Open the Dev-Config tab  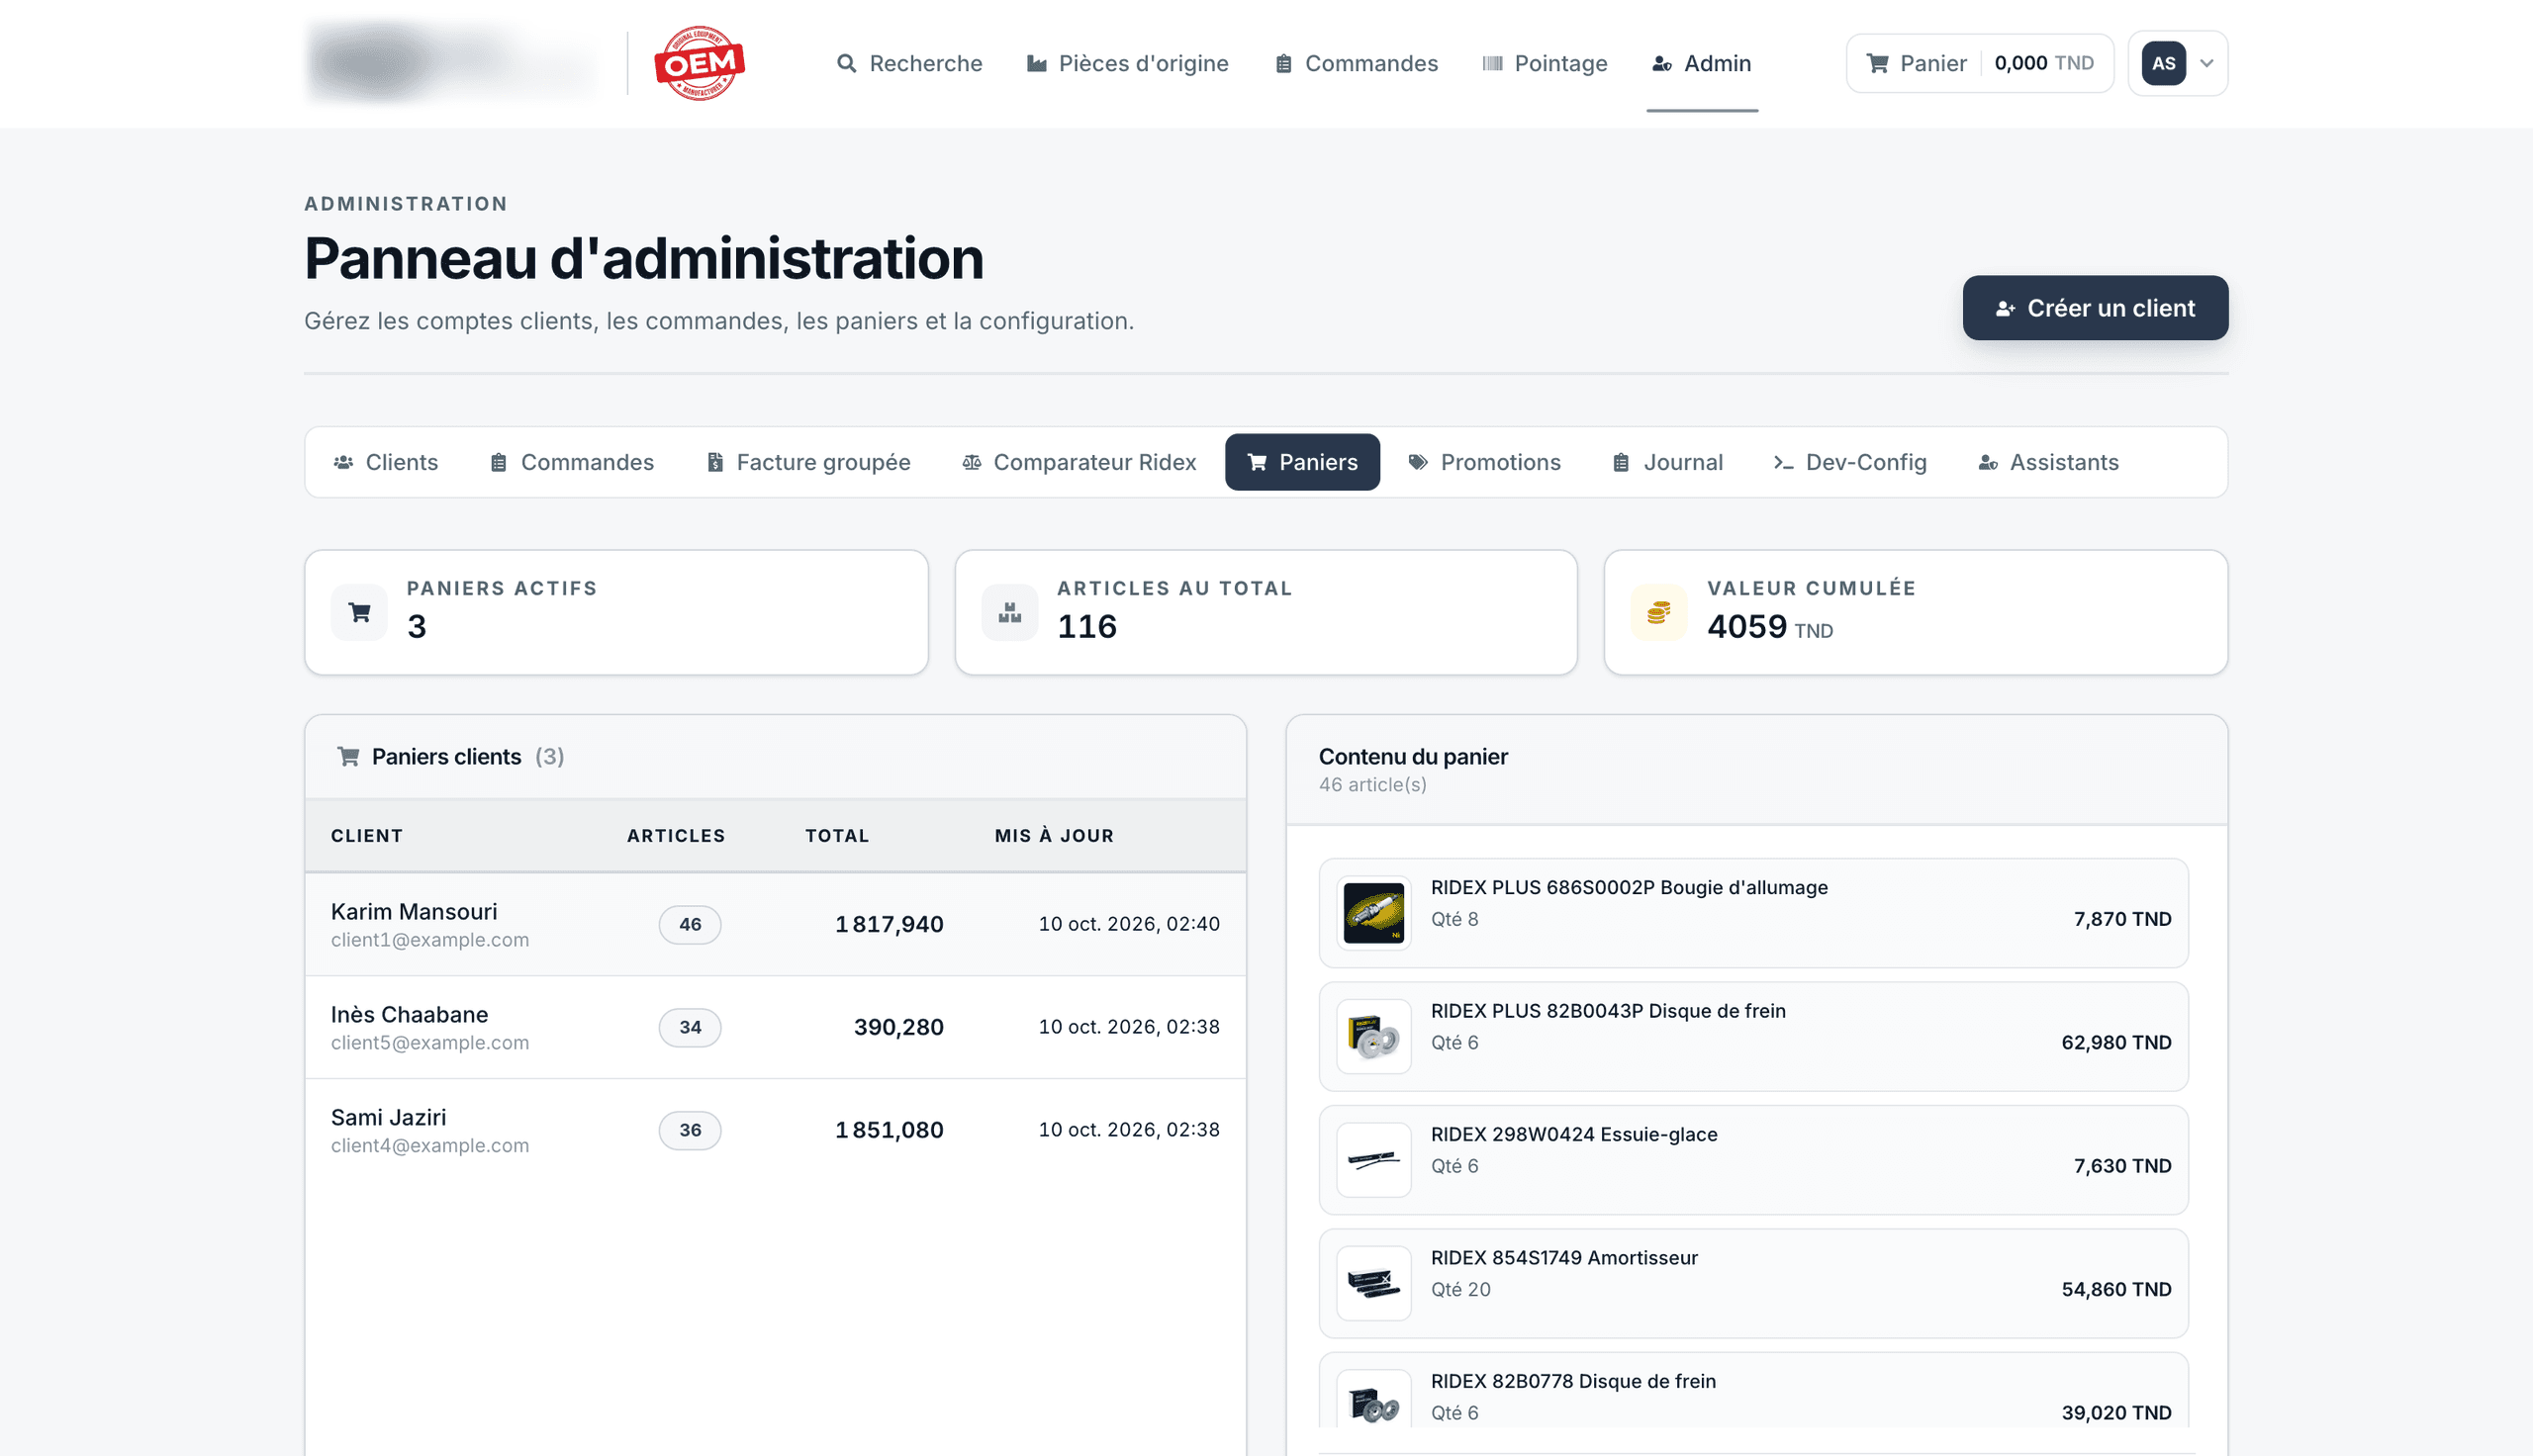tap(1850, 462)
